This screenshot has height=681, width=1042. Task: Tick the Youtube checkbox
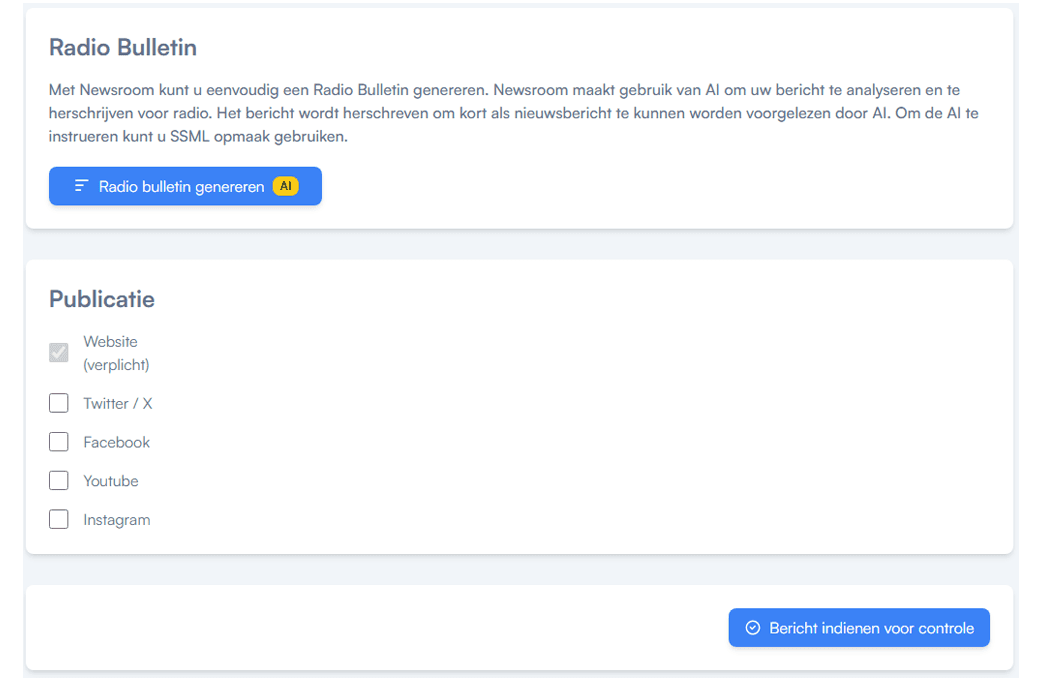tap(58, 480)
